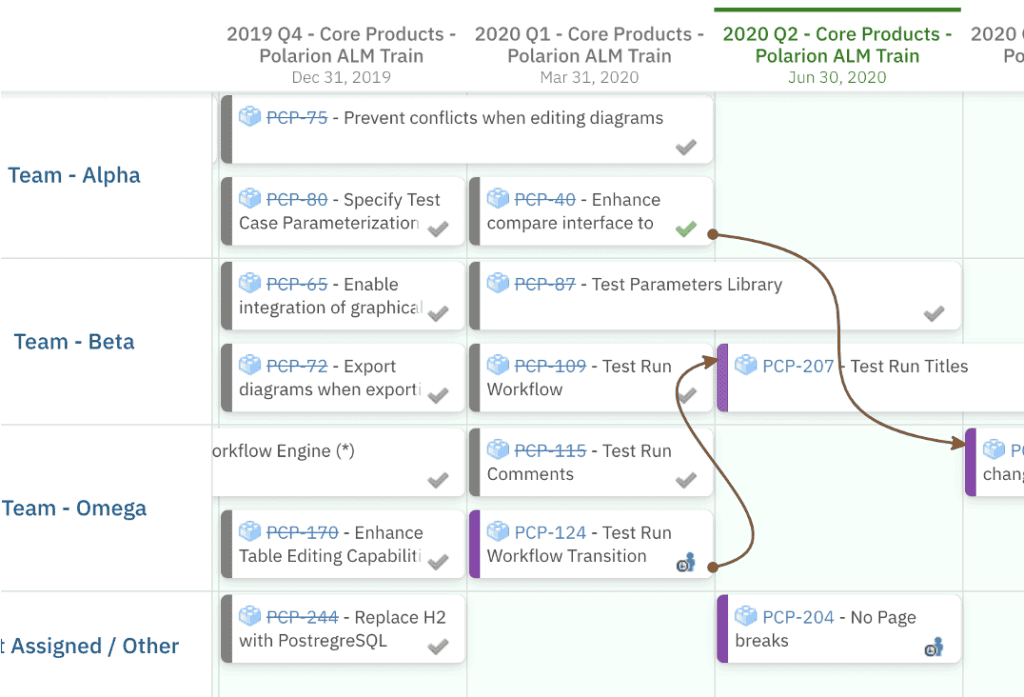Open the PCP-109 work item link

550,366
